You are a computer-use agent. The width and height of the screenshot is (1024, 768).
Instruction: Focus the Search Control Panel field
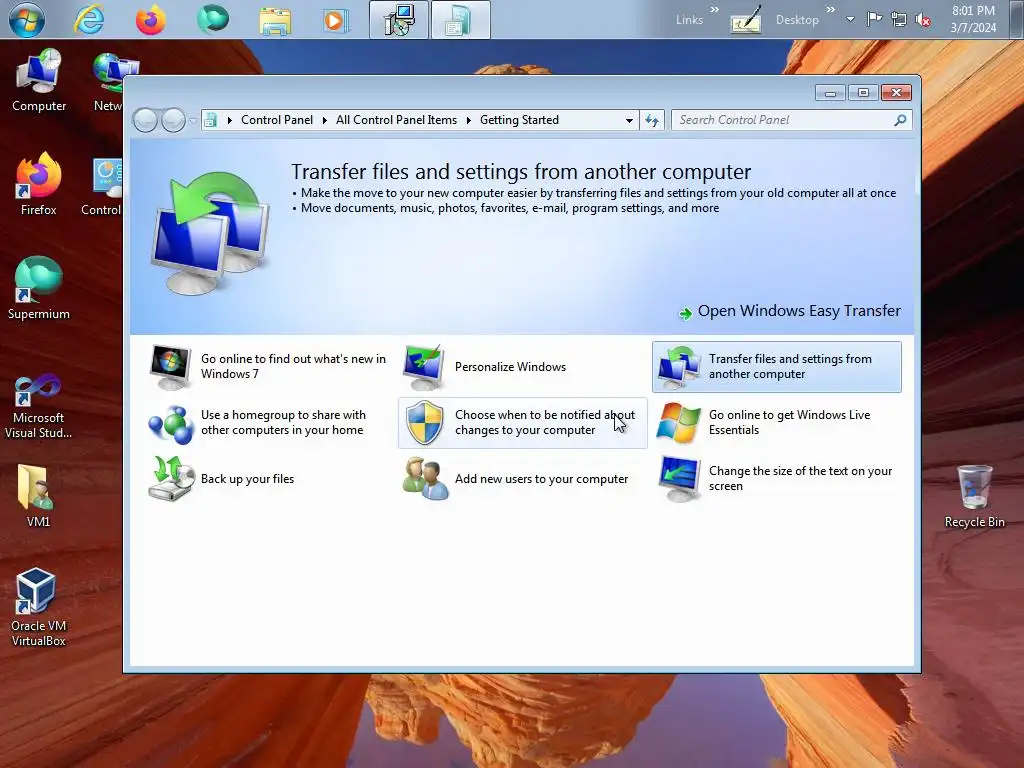coord(784,120)
